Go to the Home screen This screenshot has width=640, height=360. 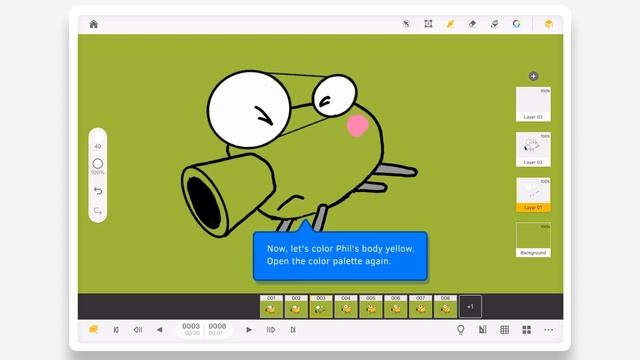point(93,24)
